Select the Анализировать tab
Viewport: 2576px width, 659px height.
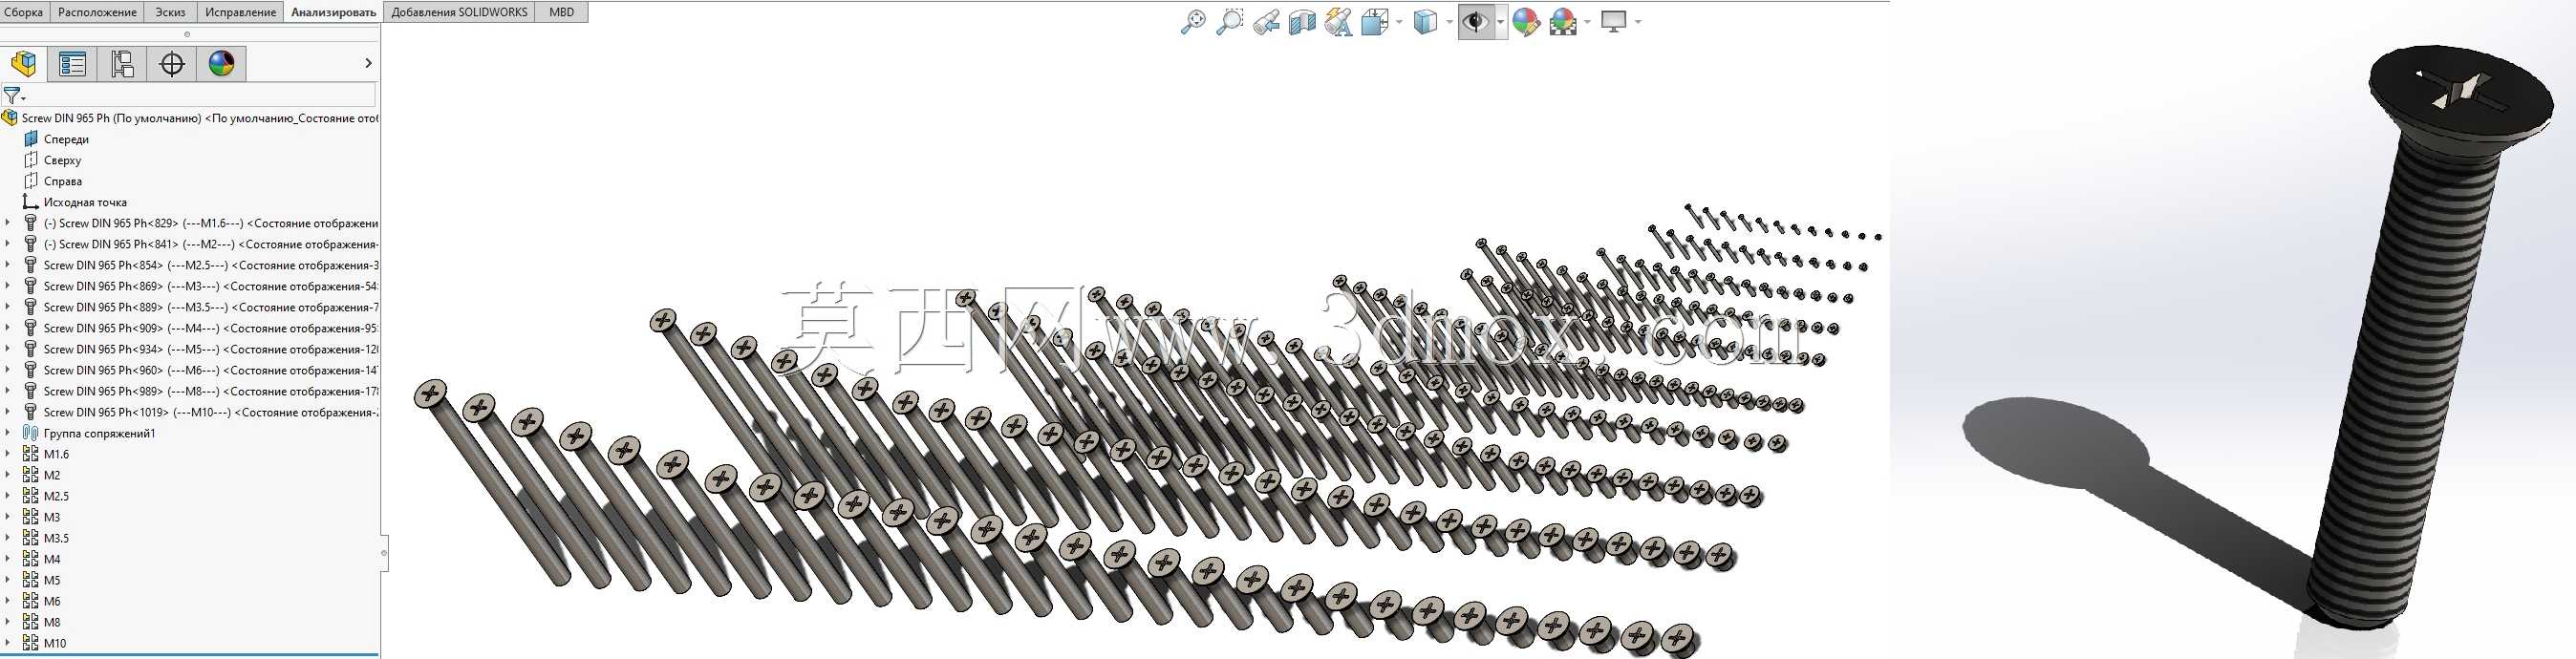334,12
